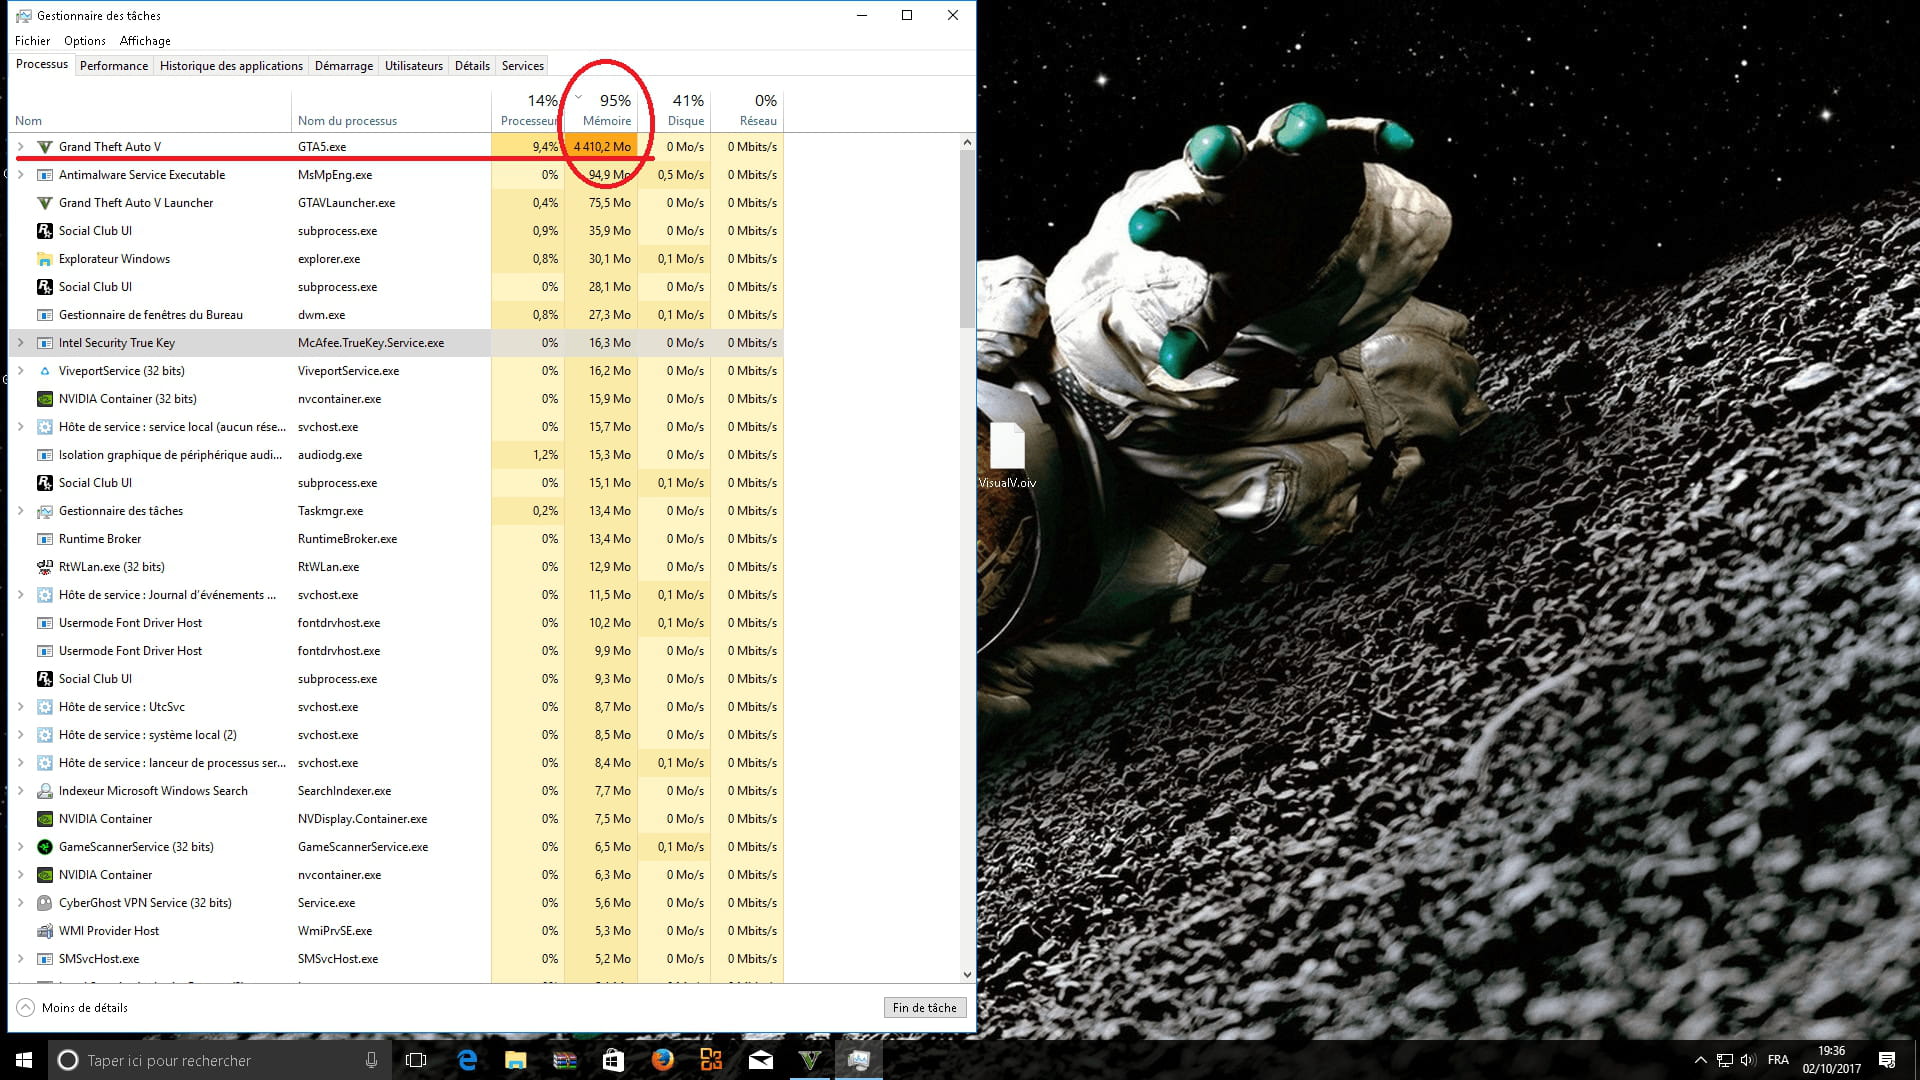Expand the Grand Theft Auto V process group
This screenshot has width=1920, height=1080.
coord(20,147)
